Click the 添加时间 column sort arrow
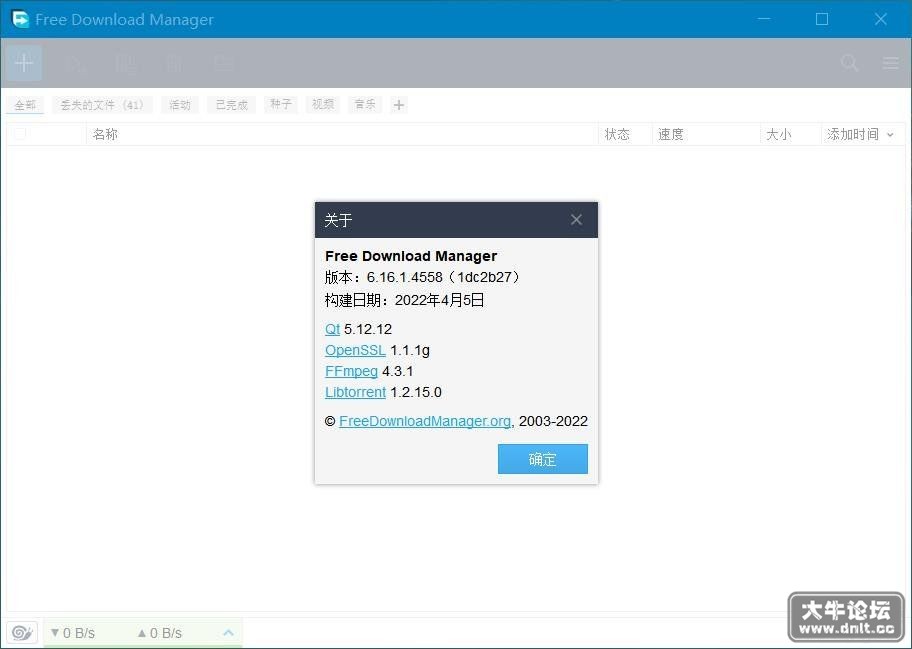 [x=890, y=135]
